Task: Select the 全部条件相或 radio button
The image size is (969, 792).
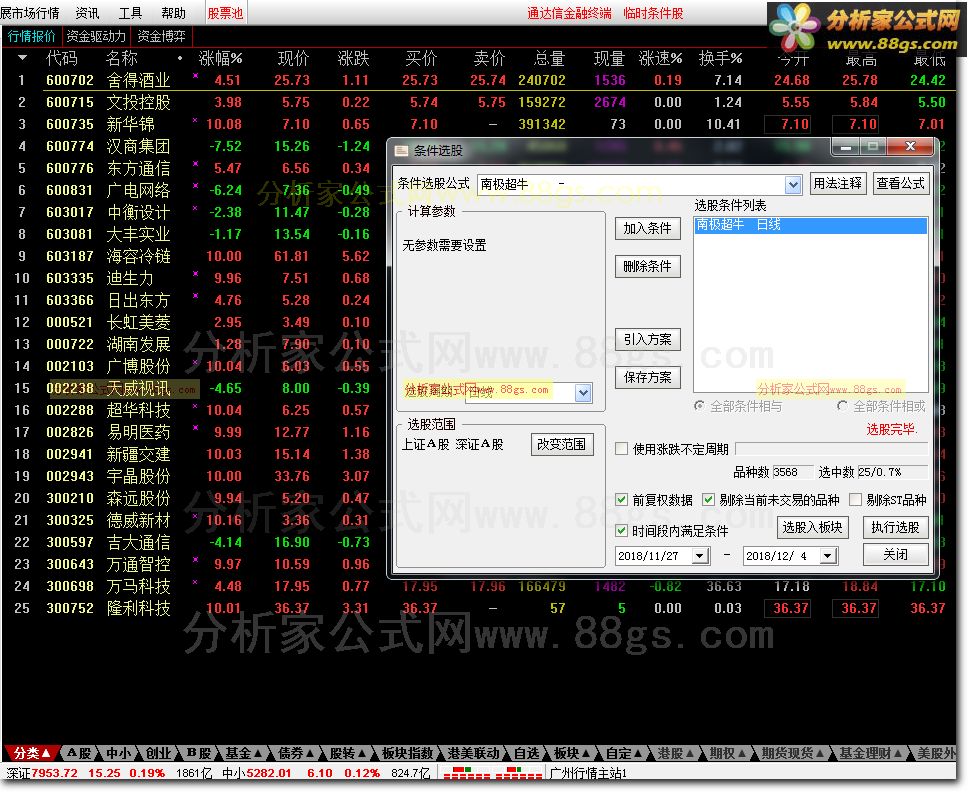Action: click(842, 406)
